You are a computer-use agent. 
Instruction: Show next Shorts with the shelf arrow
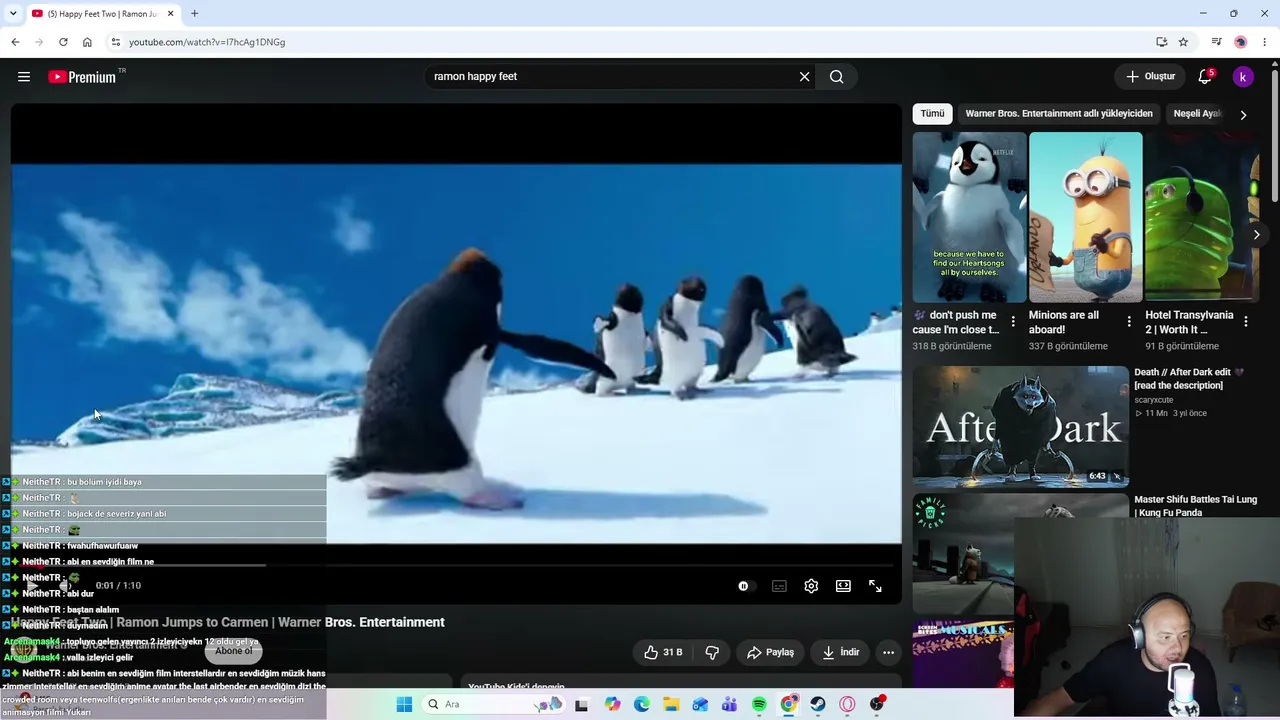pyautogui.click(x=1257, y=234)
